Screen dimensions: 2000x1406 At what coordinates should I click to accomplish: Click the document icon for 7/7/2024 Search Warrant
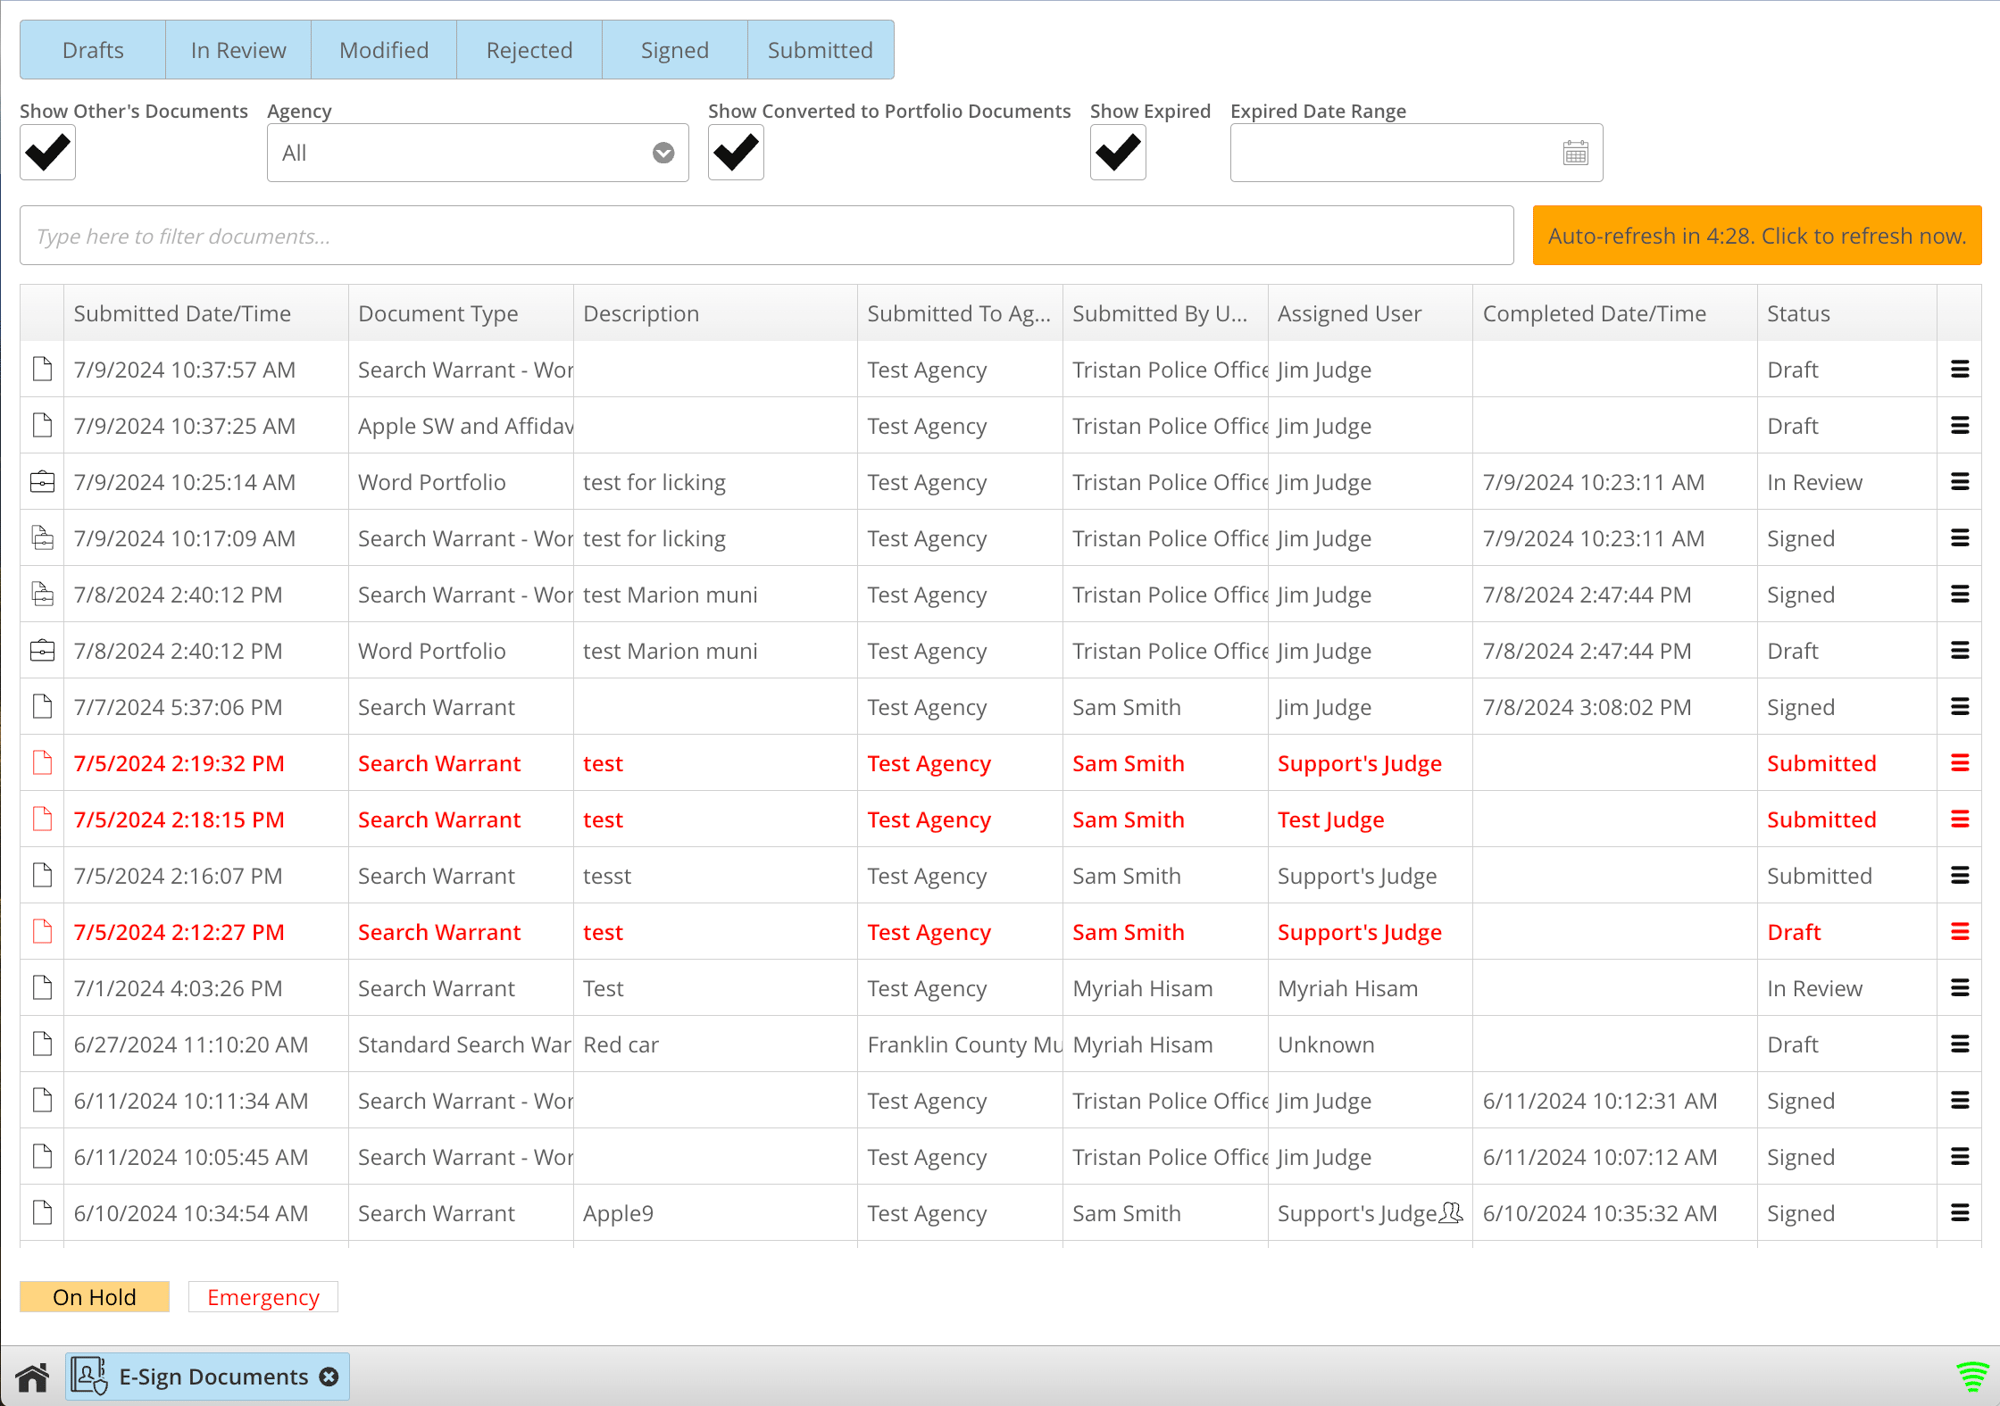[41, 706]
